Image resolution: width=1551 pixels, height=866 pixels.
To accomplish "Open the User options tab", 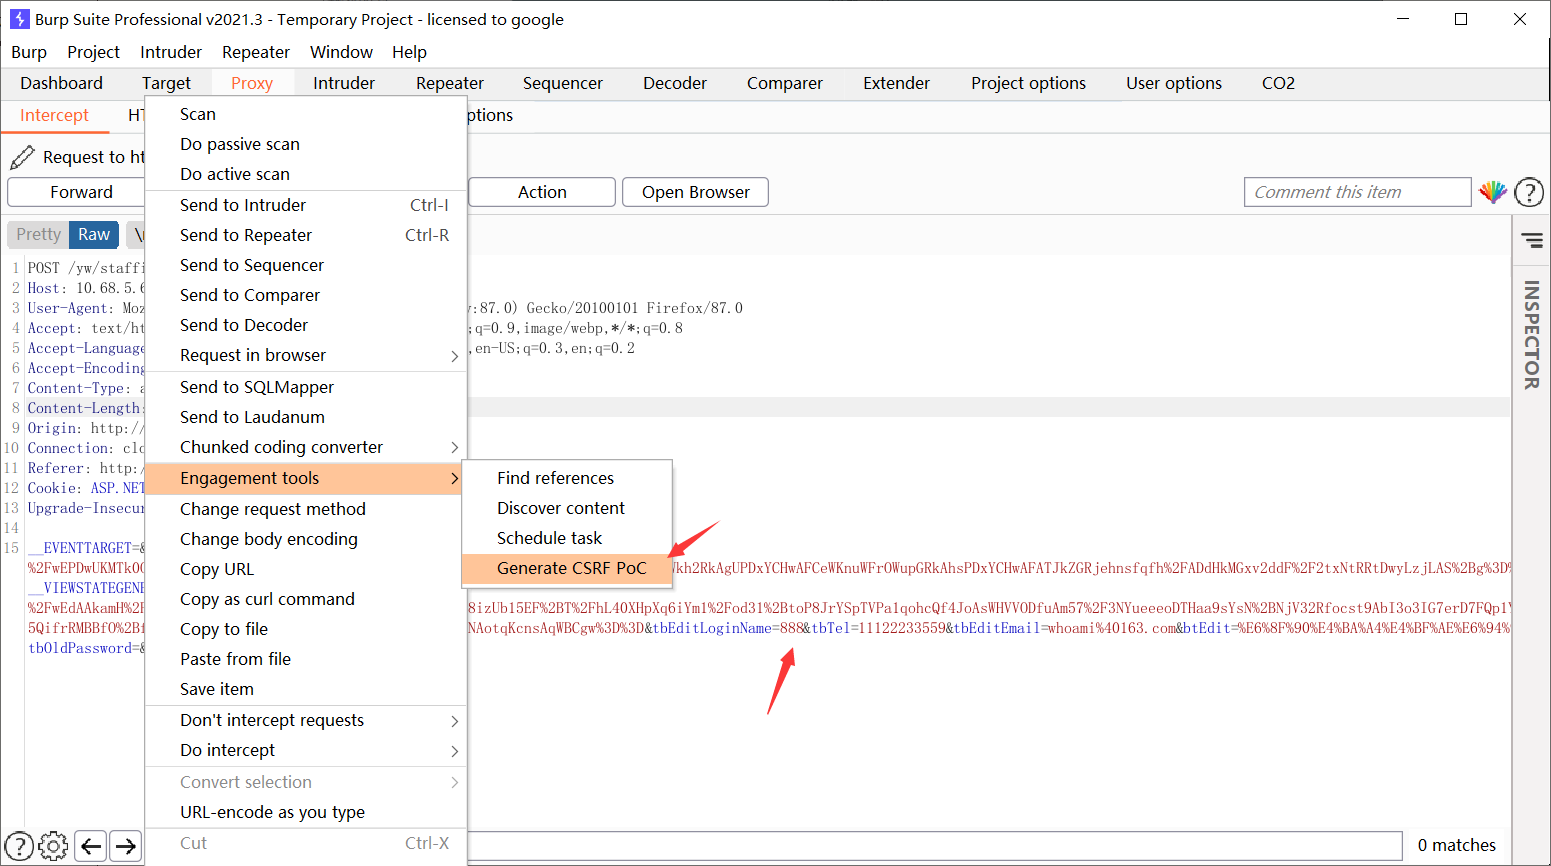I will 1174,83.
